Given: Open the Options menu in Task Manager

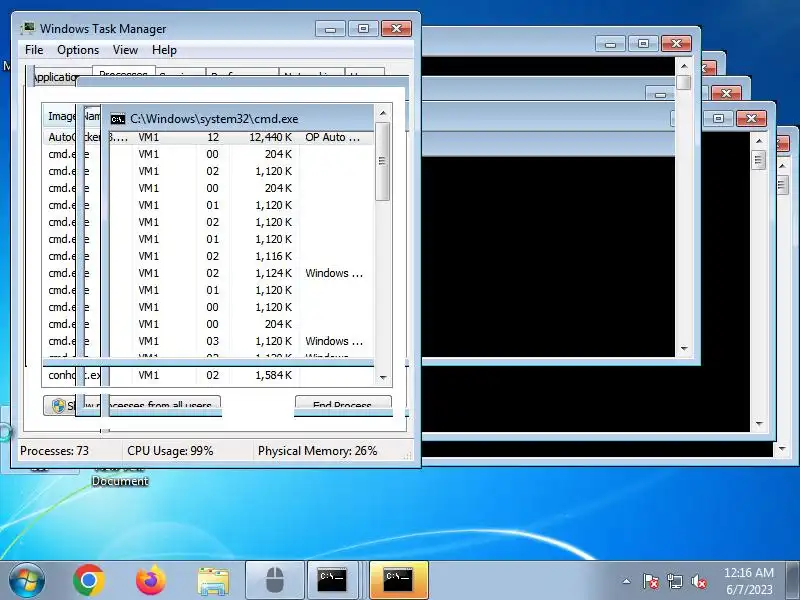Looking at the screenshot, I should 78,50.
